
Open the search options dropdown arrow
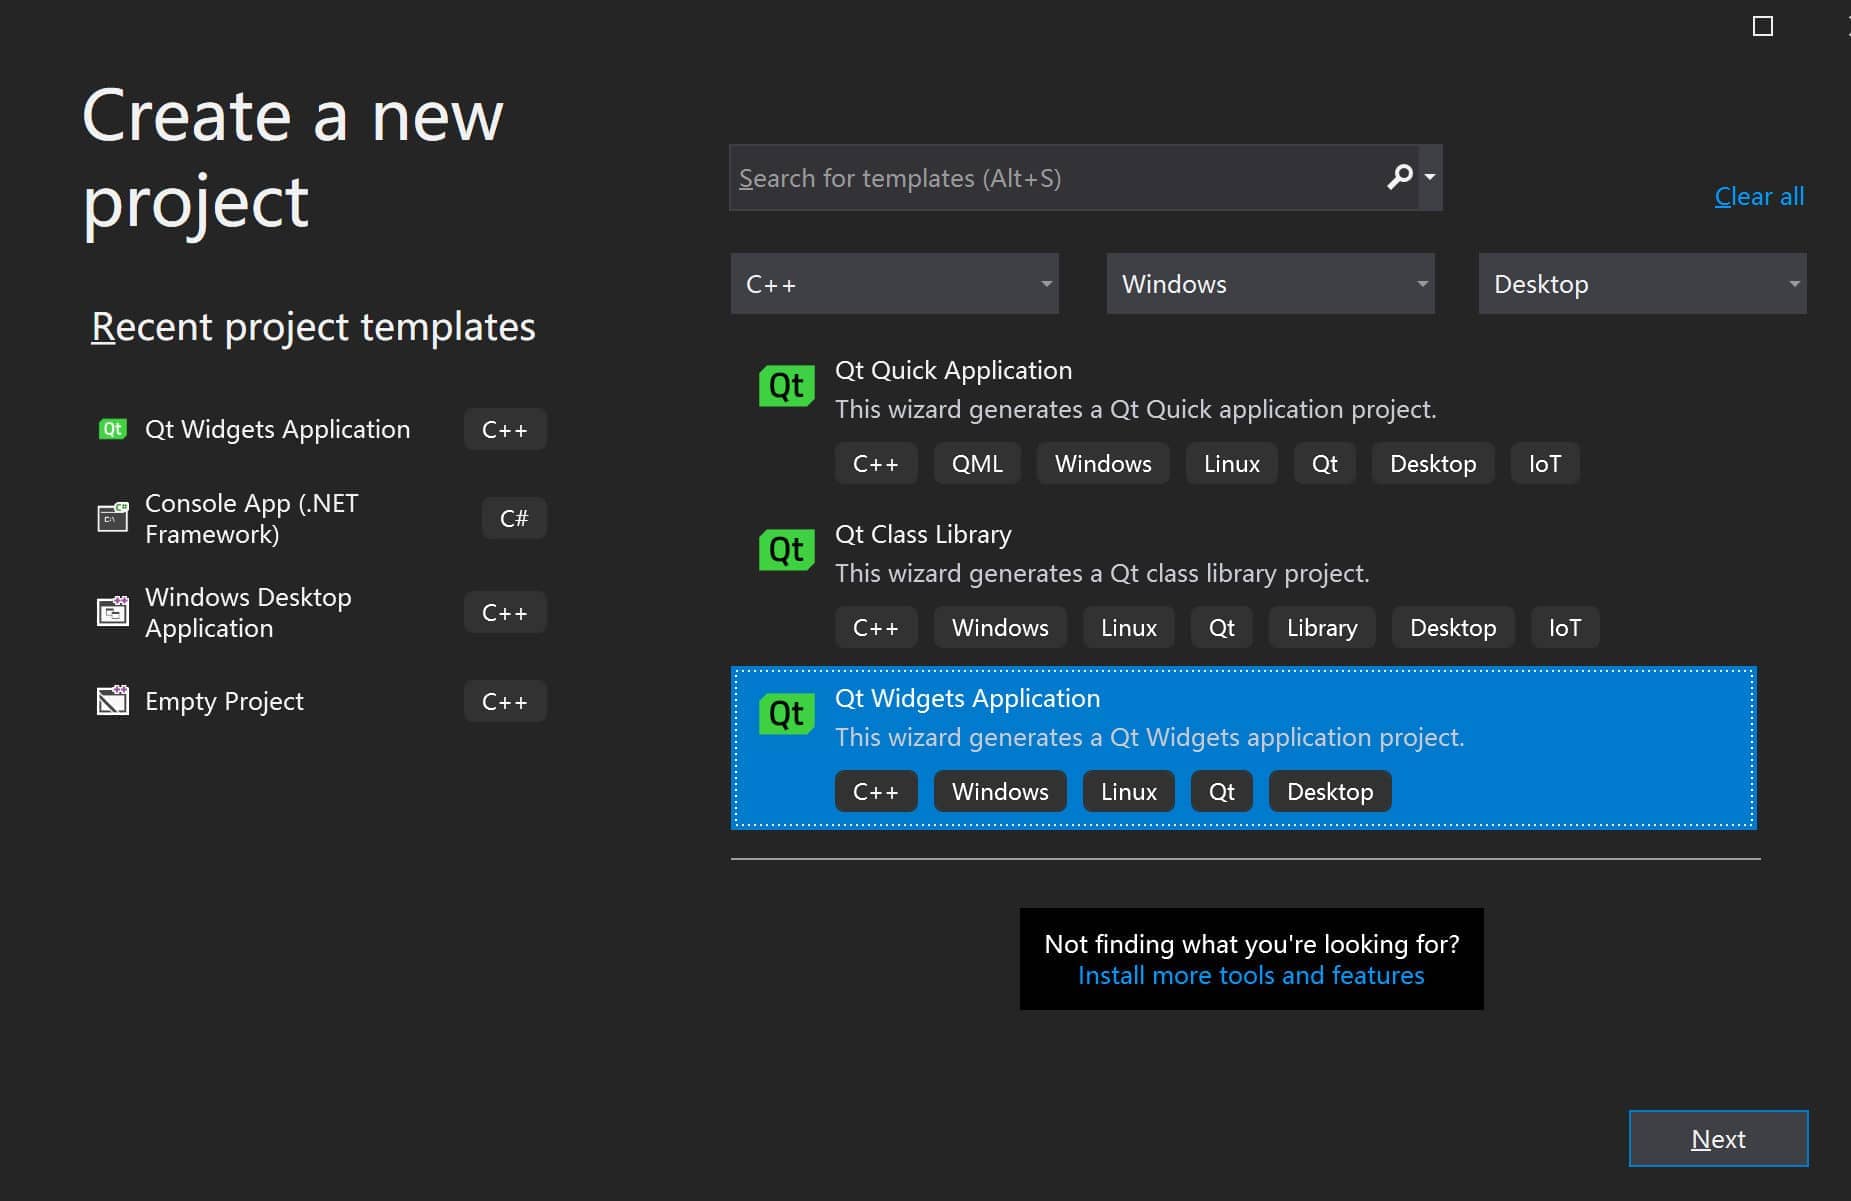pos(1430,177)
